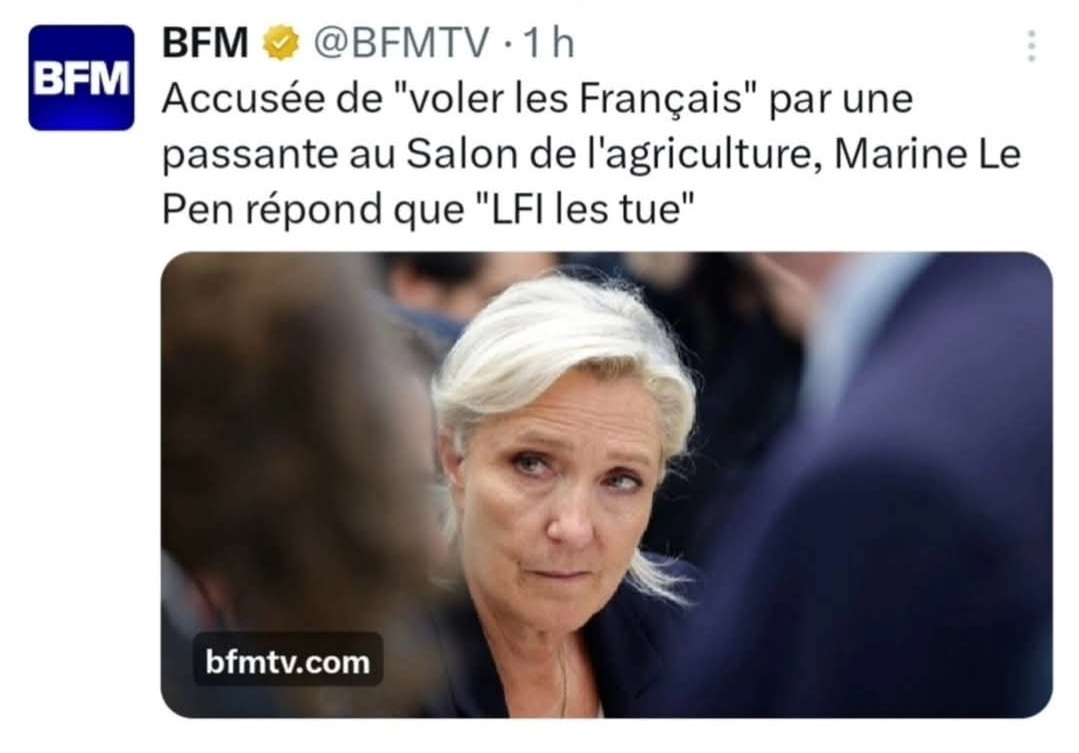This screenshot has width=1079, height=753.
Task: Open the BFM display name profile link
Action: tap(205, 43)
